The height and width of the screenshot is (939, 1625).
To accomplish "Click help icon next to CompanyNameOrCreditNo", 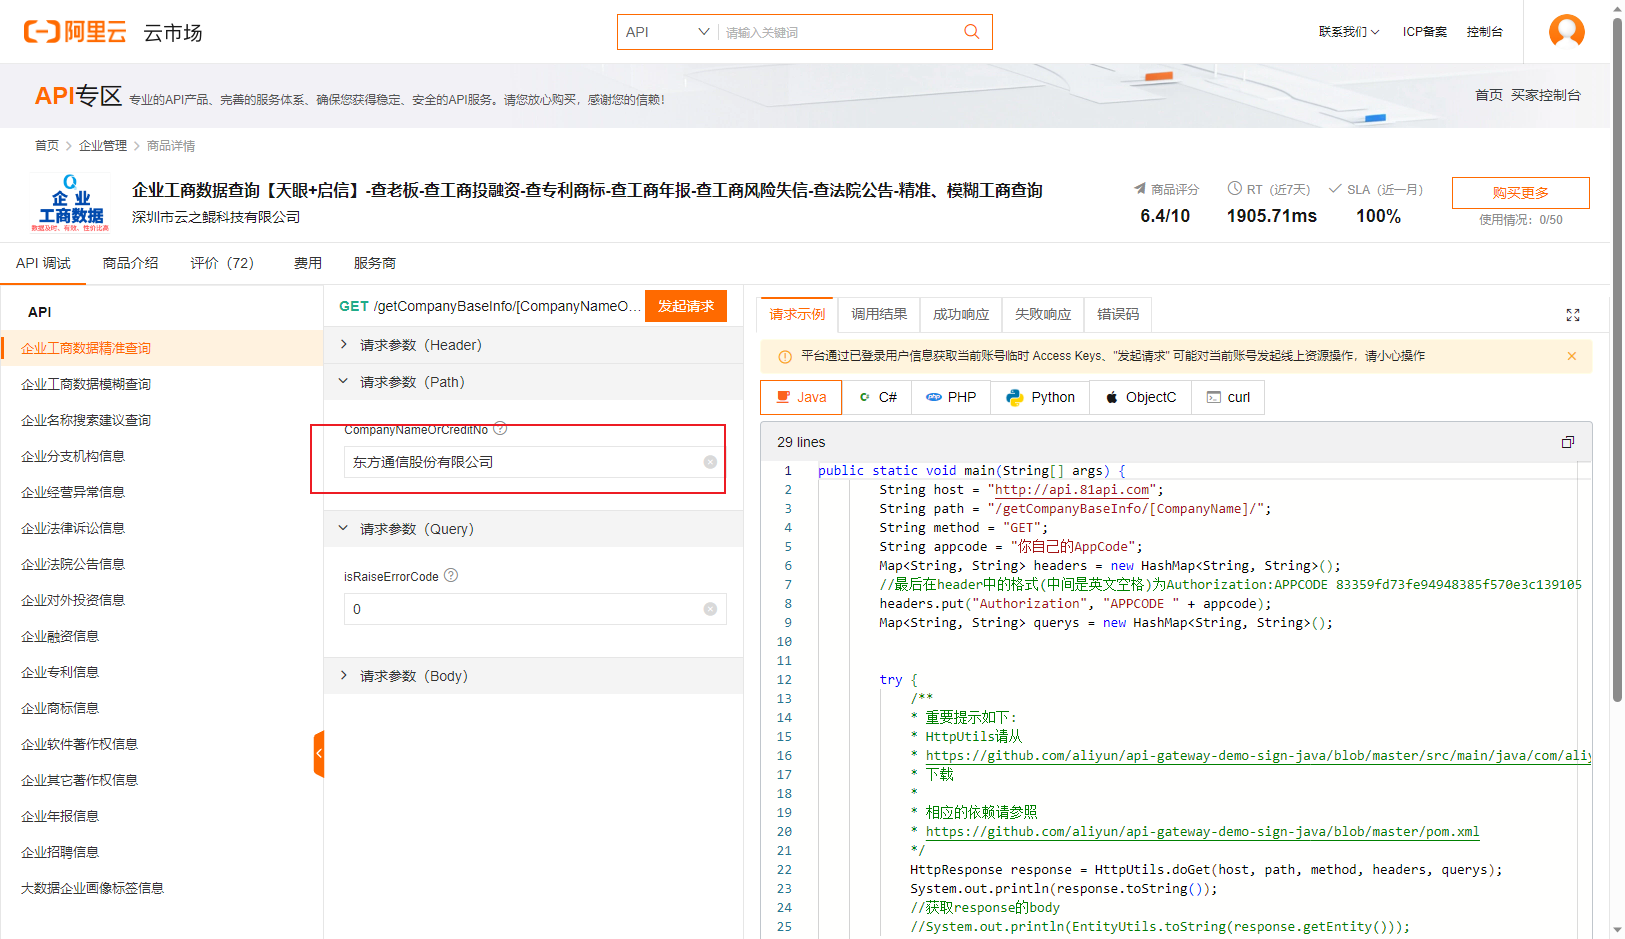I will pyautogui.click(x=500, y=429).
